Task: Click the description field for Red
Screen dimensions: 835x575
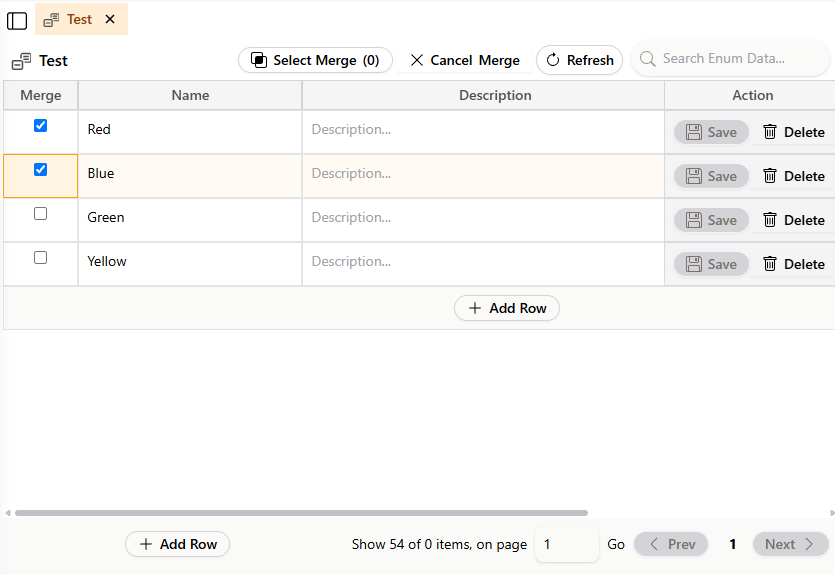Action: (483, 130)
